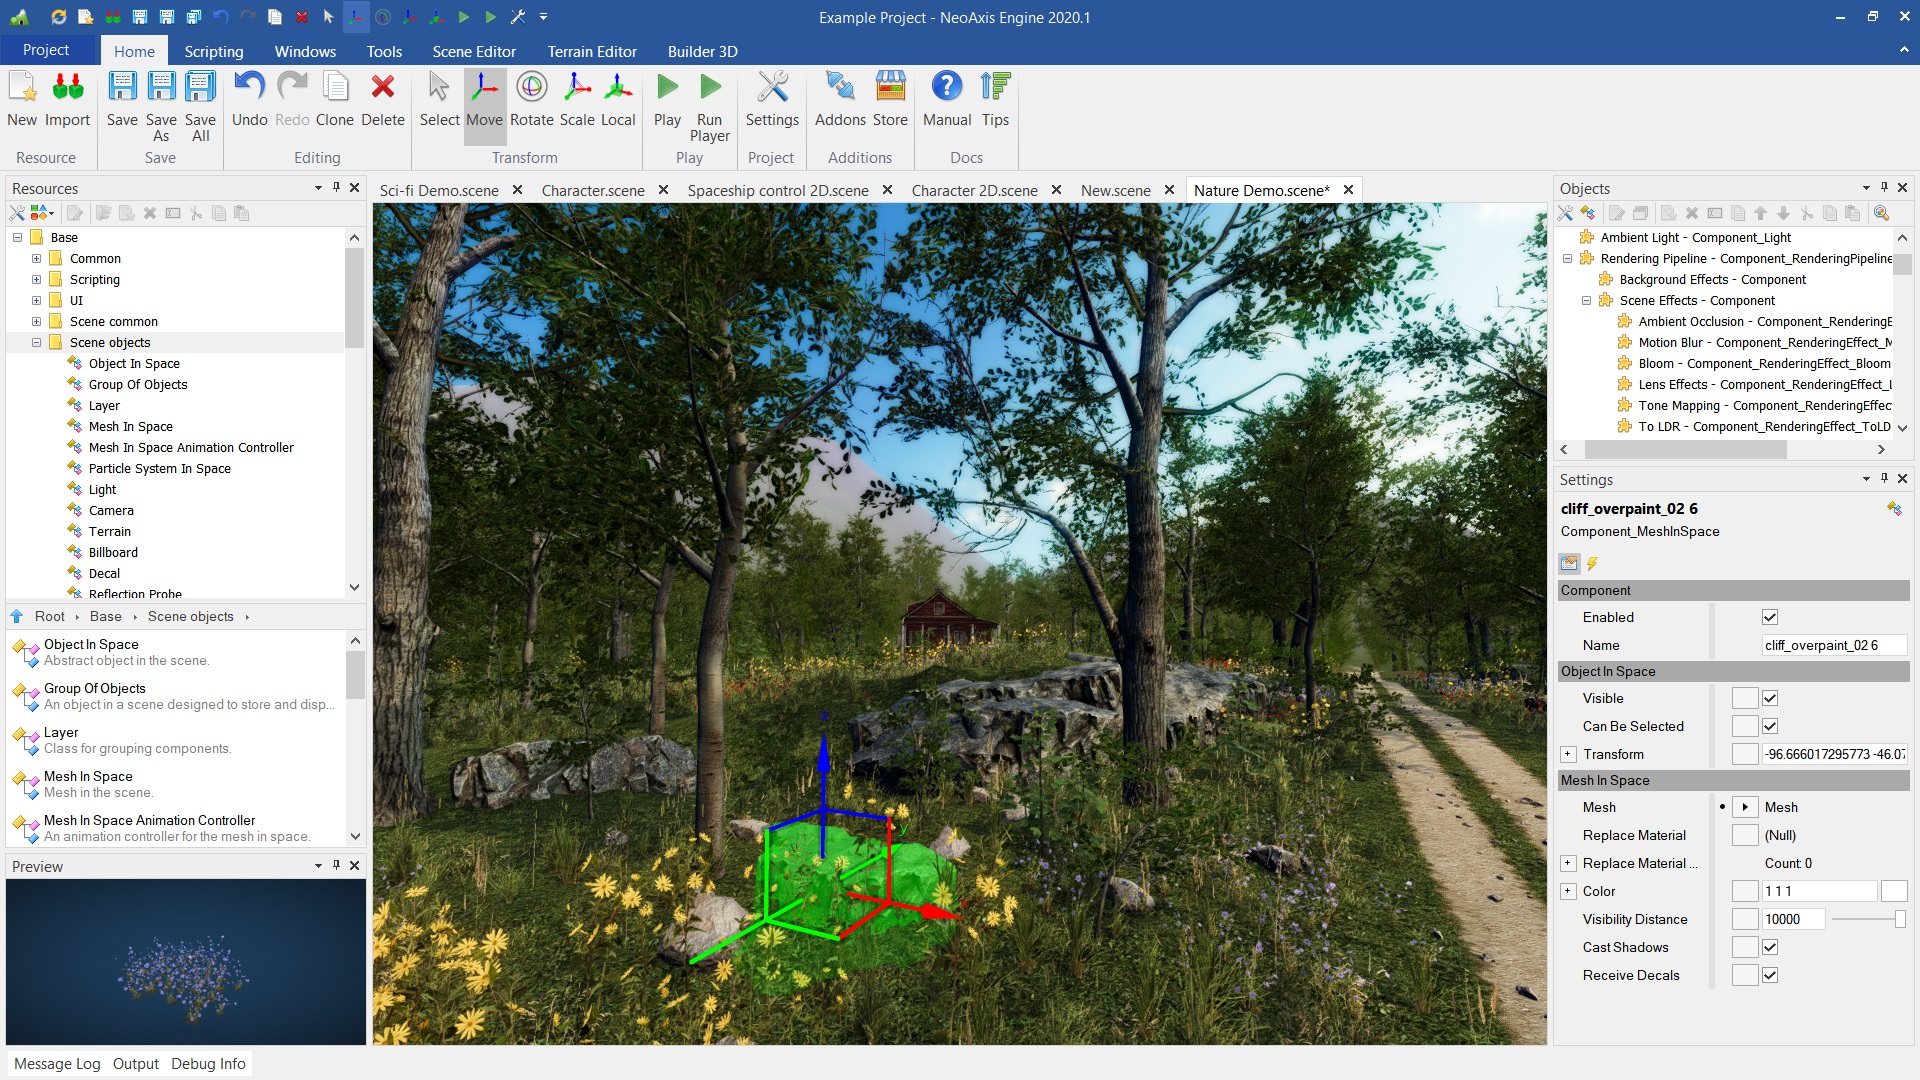Expand the Common folder in Resources

pyautogui.click(x=37, y=258)
